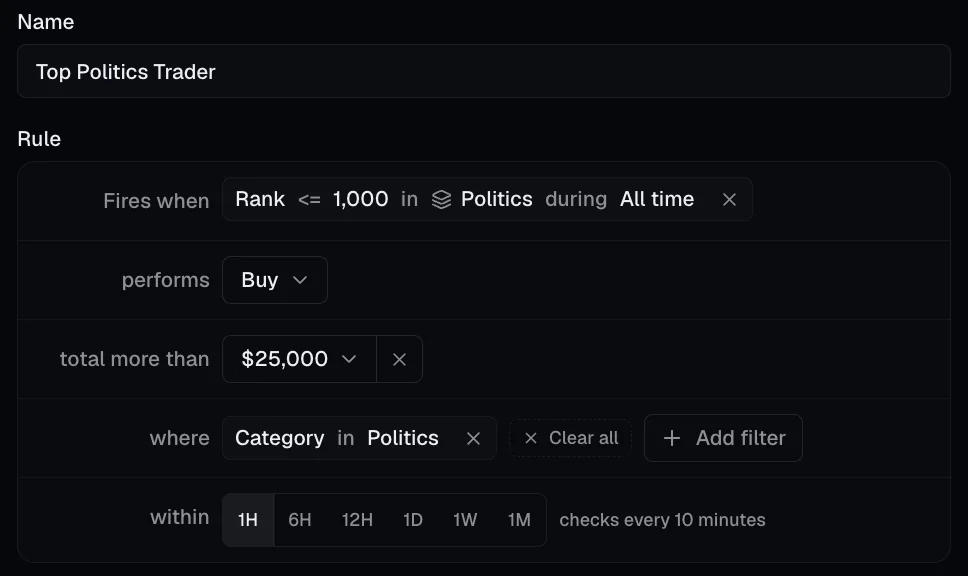Edit the Name field 'Top Politics Trader'
968x576 pixels.
pyautogui.click(x=483, y=71)
